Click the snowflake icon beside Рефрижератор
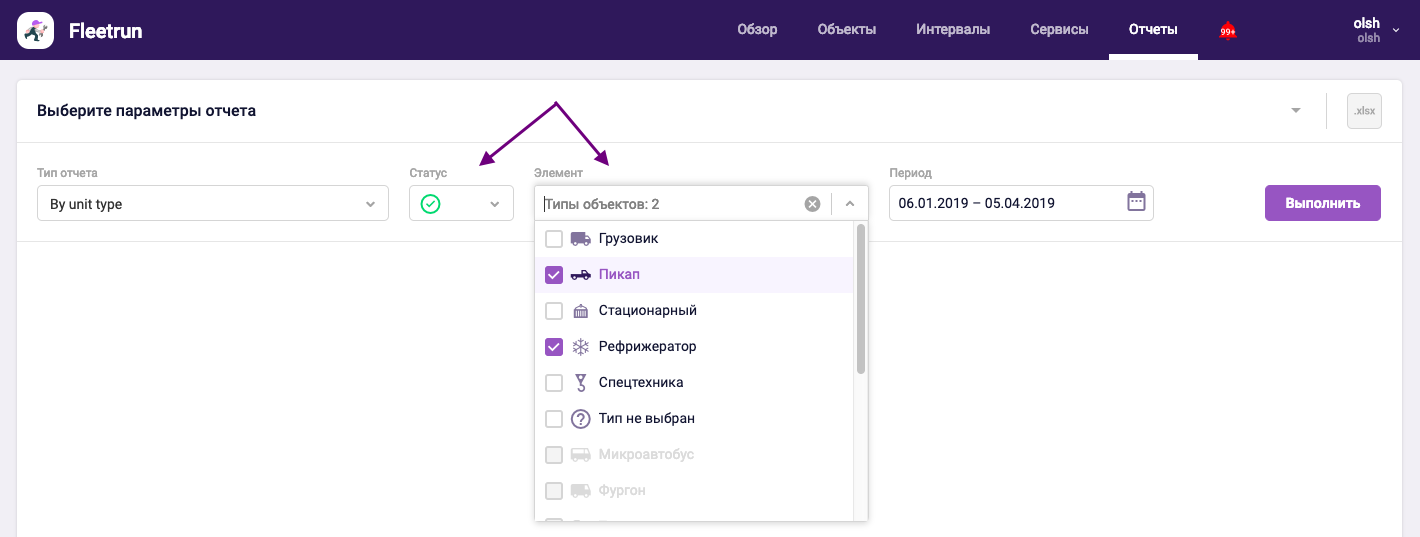Viewport: 1420px width, 537px height. click(580, 347)
